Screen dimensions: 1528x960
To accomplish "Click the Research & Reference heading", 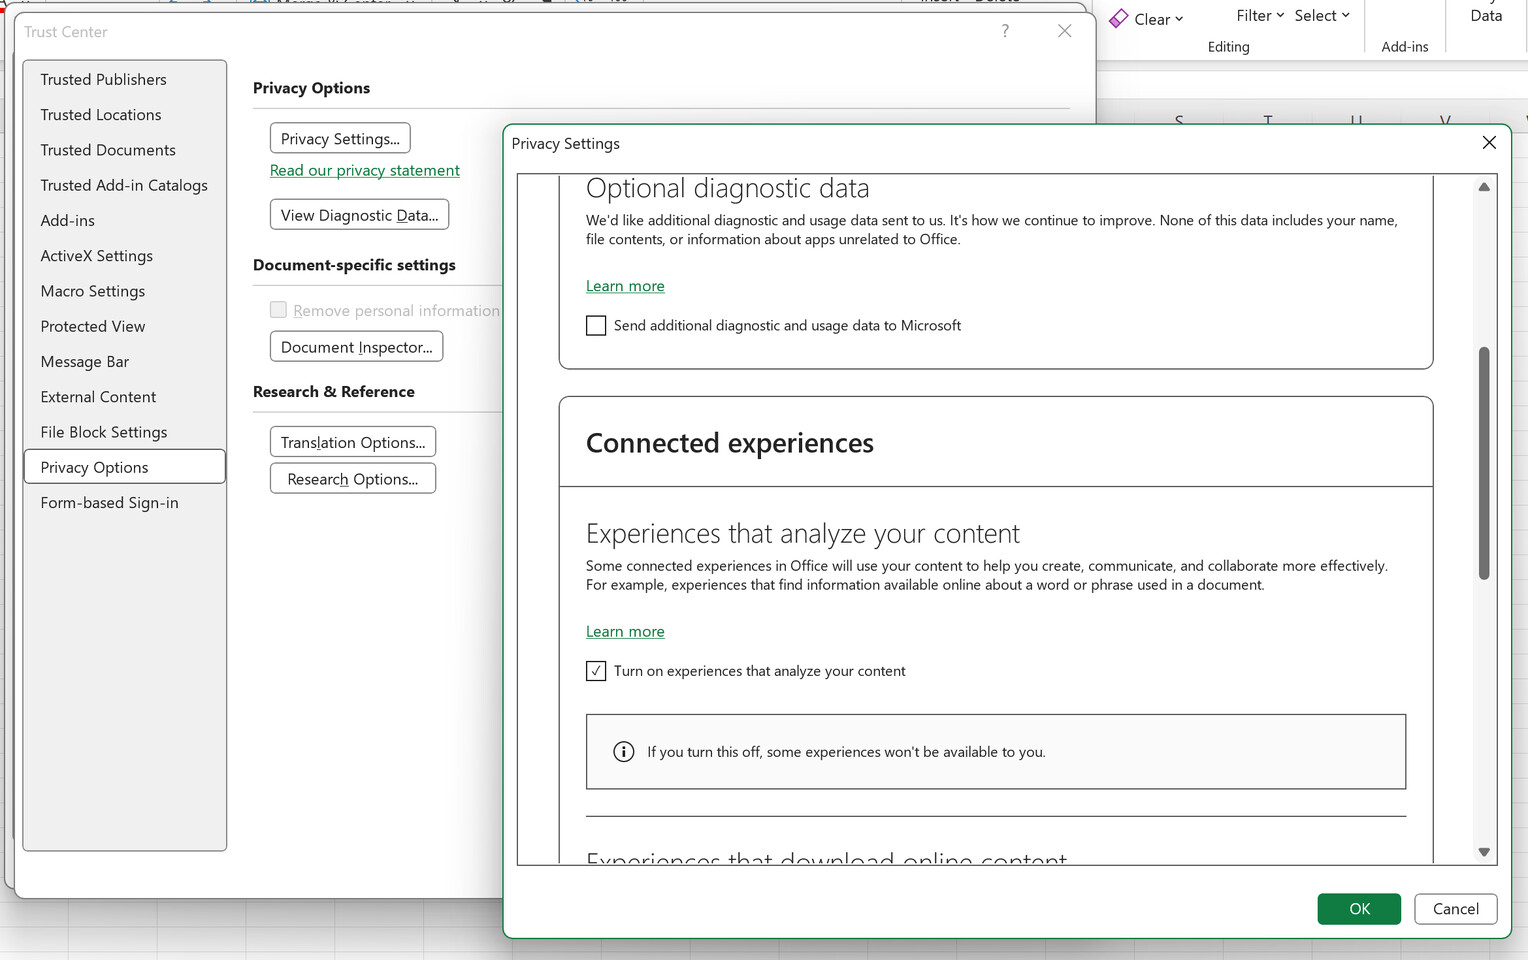I will (334, 392).
